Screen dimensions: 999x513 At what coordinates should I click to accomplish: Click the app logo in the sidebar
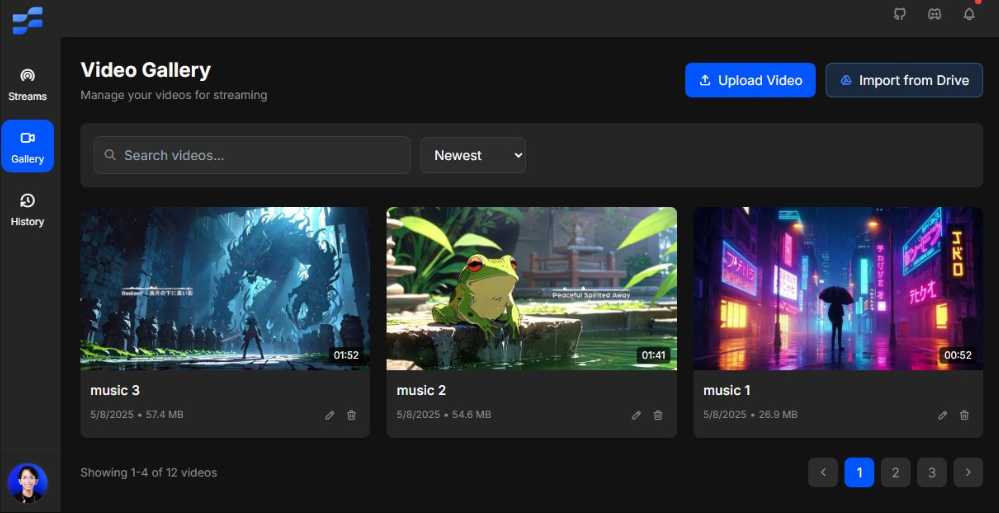[x=27, y=19]
